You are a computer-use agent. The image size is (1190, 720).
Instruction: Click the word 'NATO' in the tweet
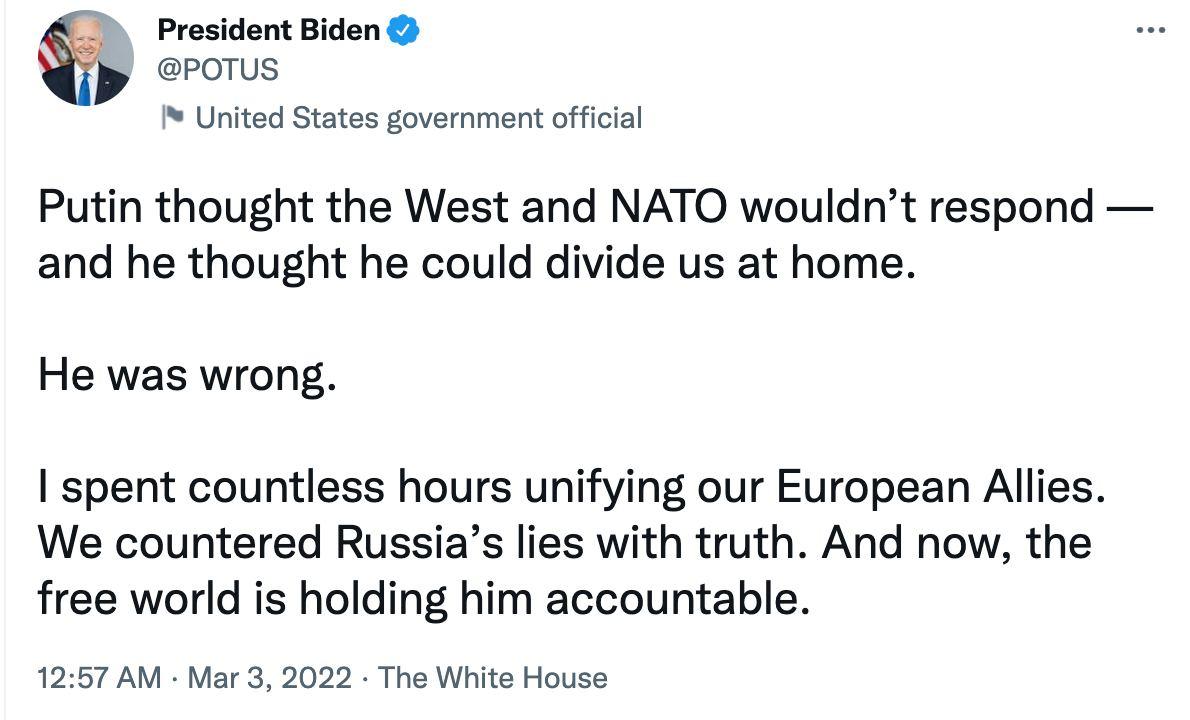point(668,206)
